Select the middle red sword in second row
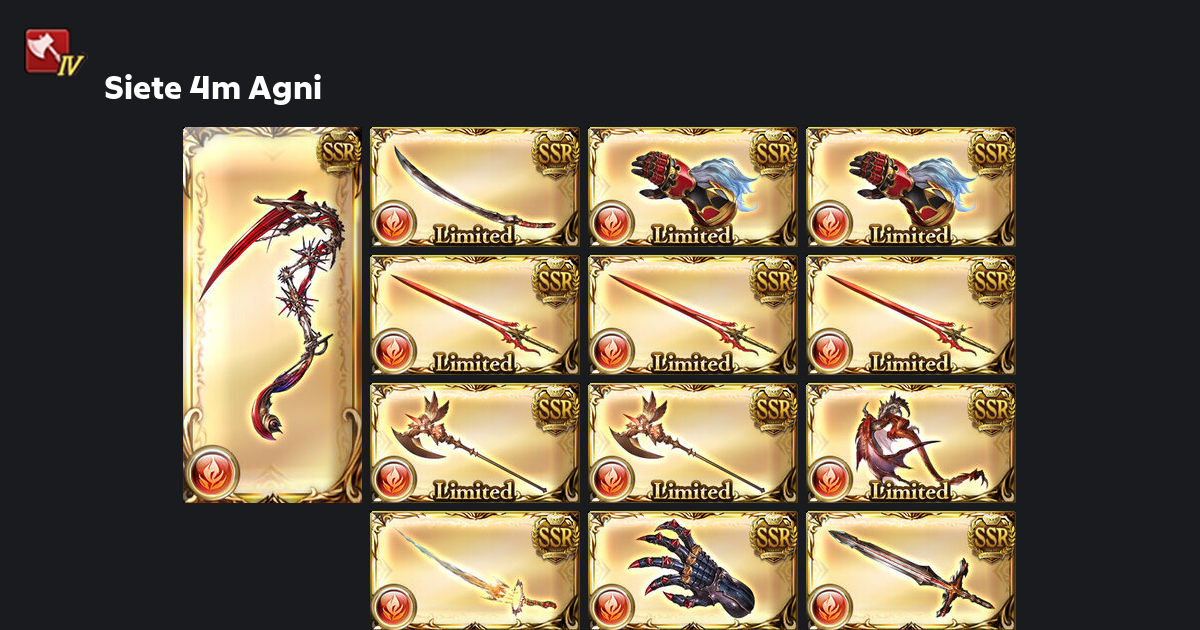 (693, 315)
